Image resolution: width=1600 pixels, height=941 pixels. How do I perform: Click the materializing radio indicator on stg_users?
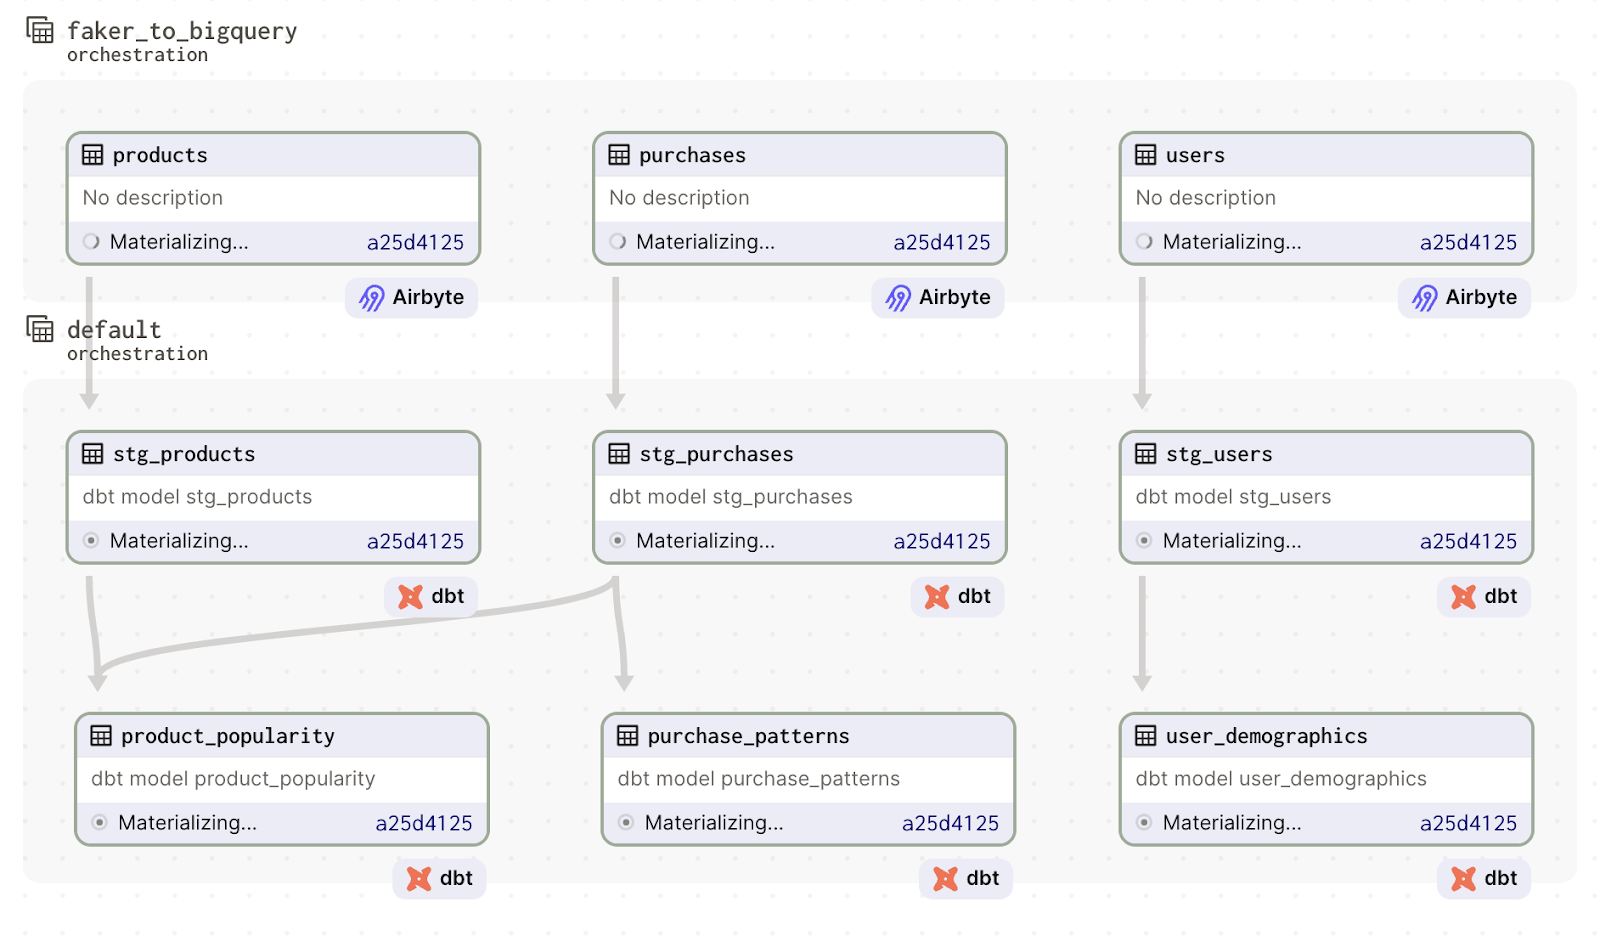pos(1143,540)
